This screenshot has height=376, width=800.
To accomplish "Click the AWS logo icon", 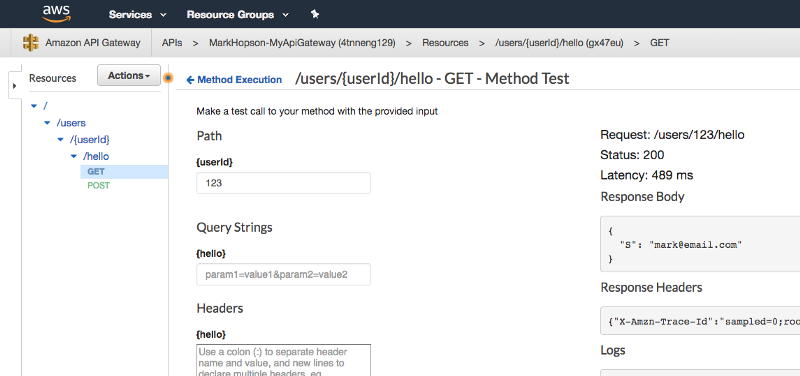I will (55, 14).
